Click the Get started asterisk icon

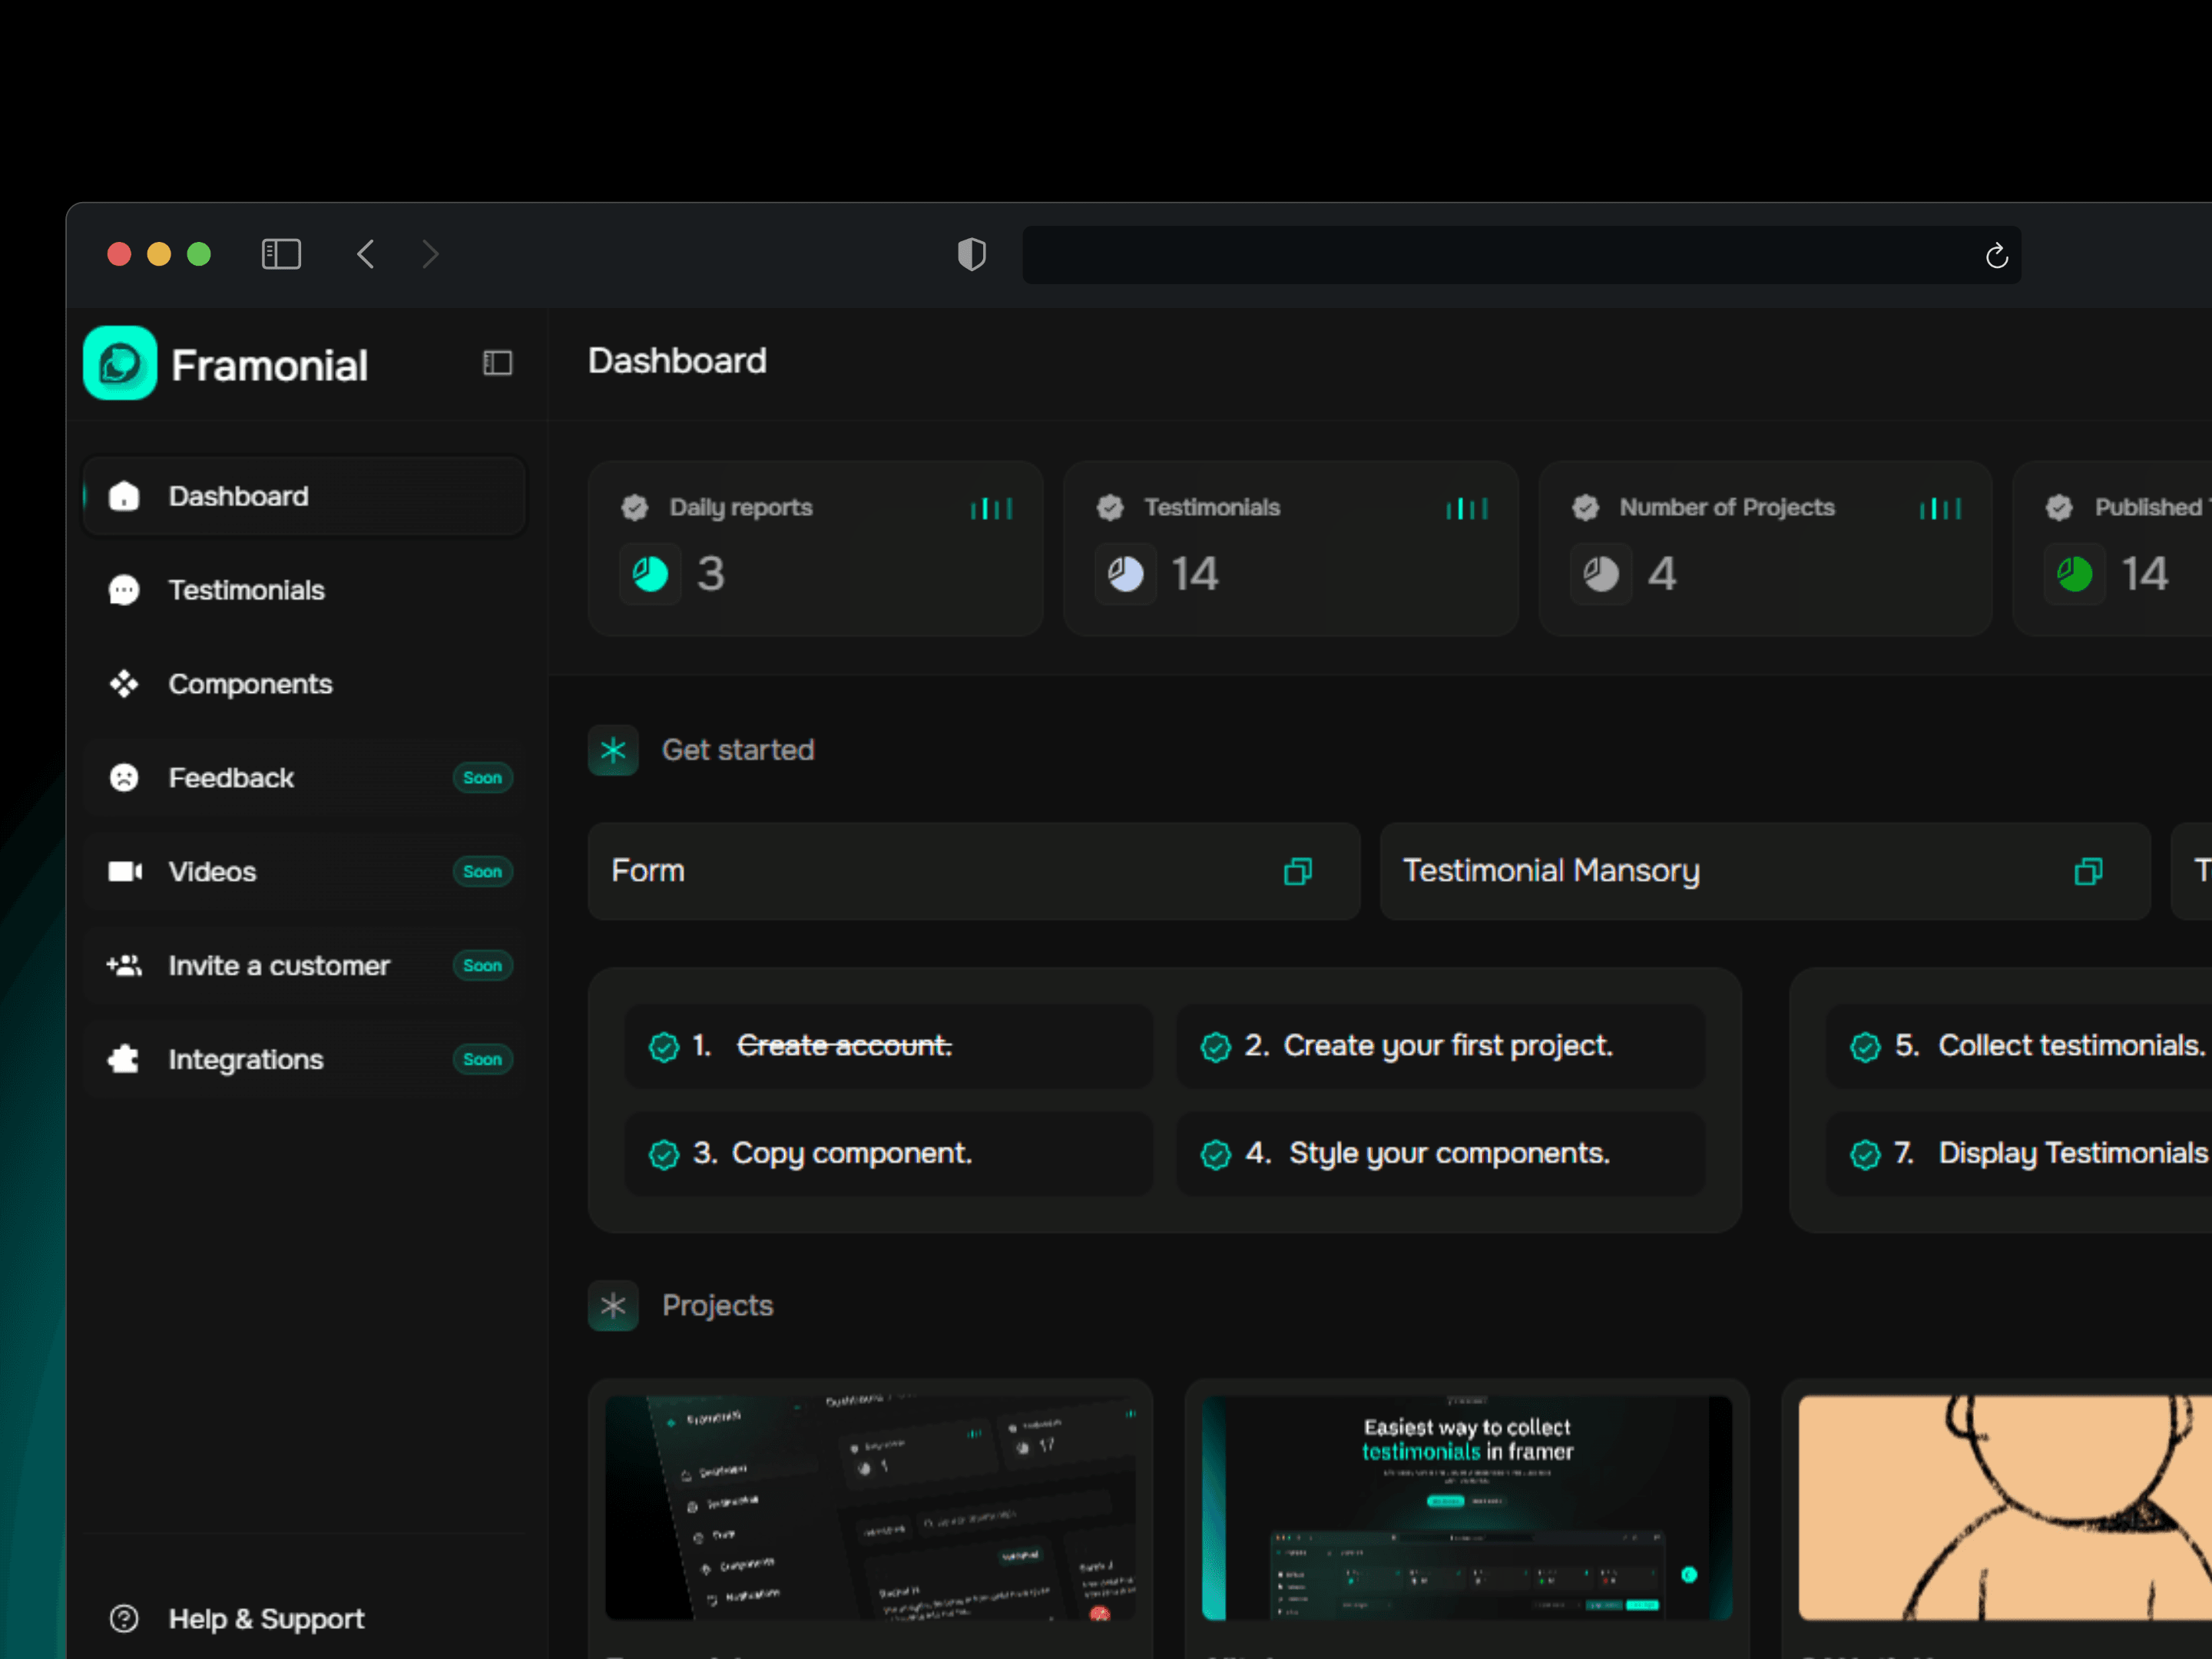click(x=613, y=750)
